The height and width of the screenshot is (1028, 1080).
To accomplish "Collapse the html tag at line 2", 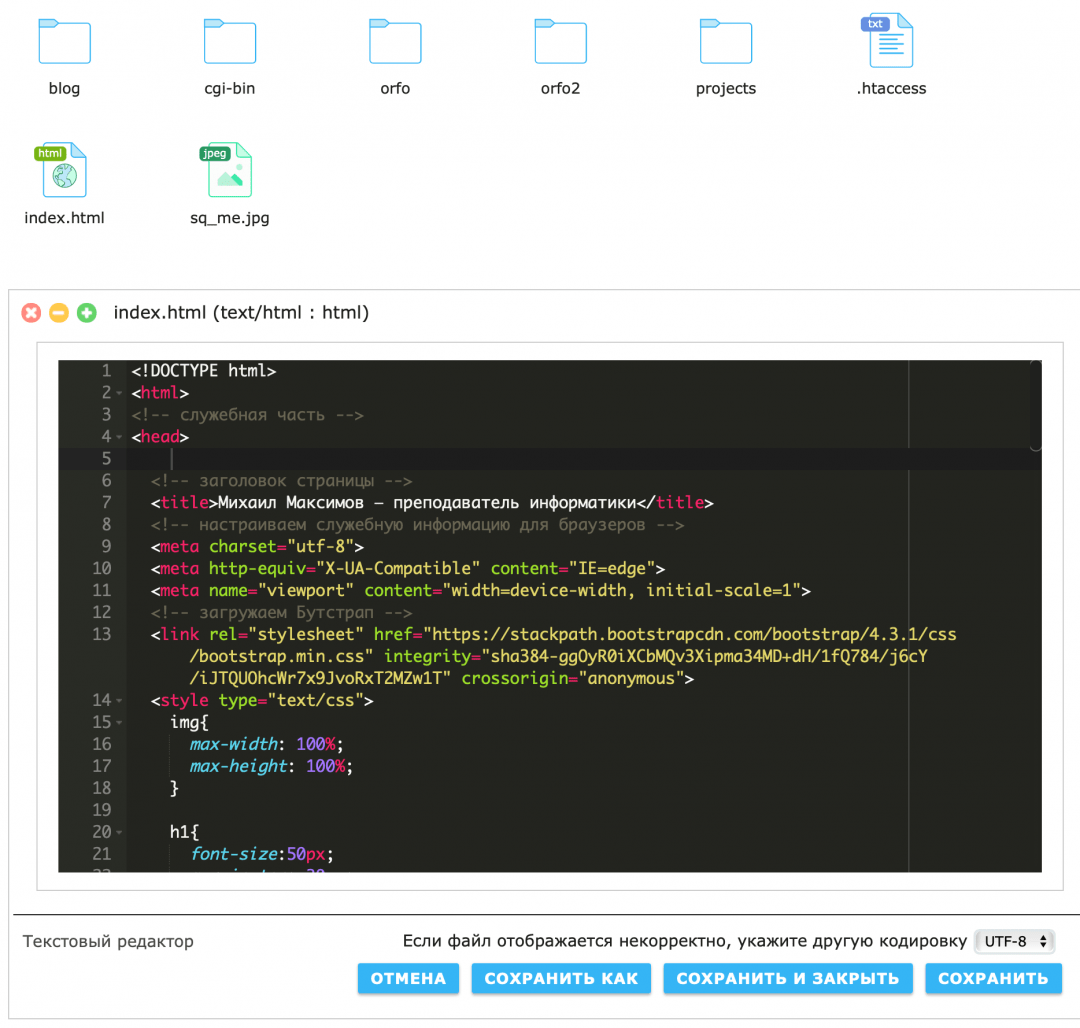I will click(x=120, y=393).
